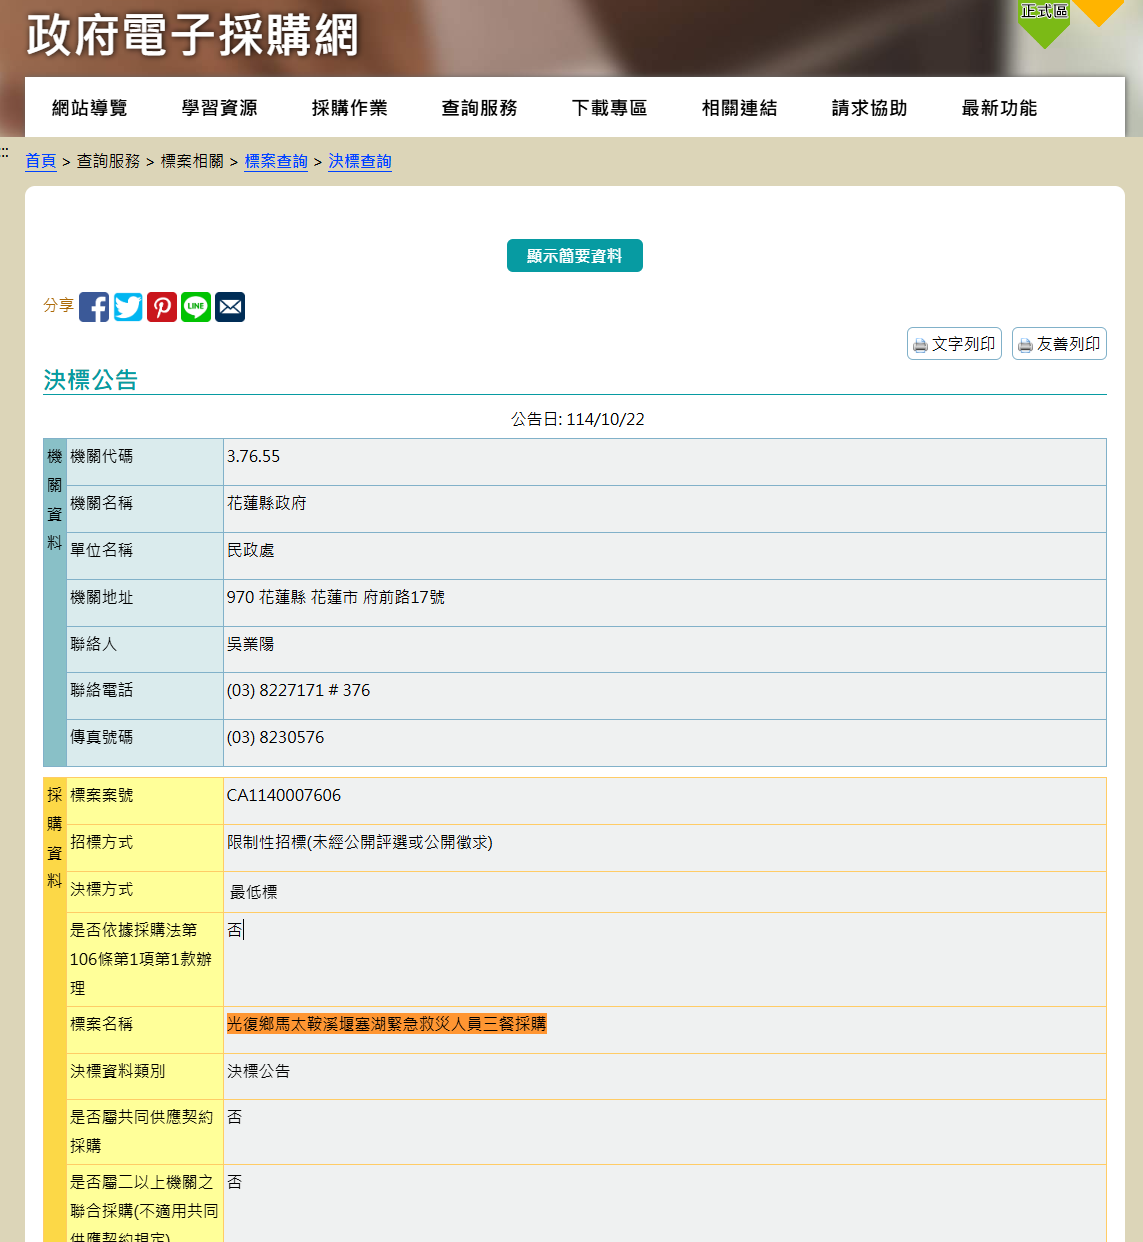Click the Pinterest share icon
Screen dimensions: 1143x1242
click(x=162, y=307)
